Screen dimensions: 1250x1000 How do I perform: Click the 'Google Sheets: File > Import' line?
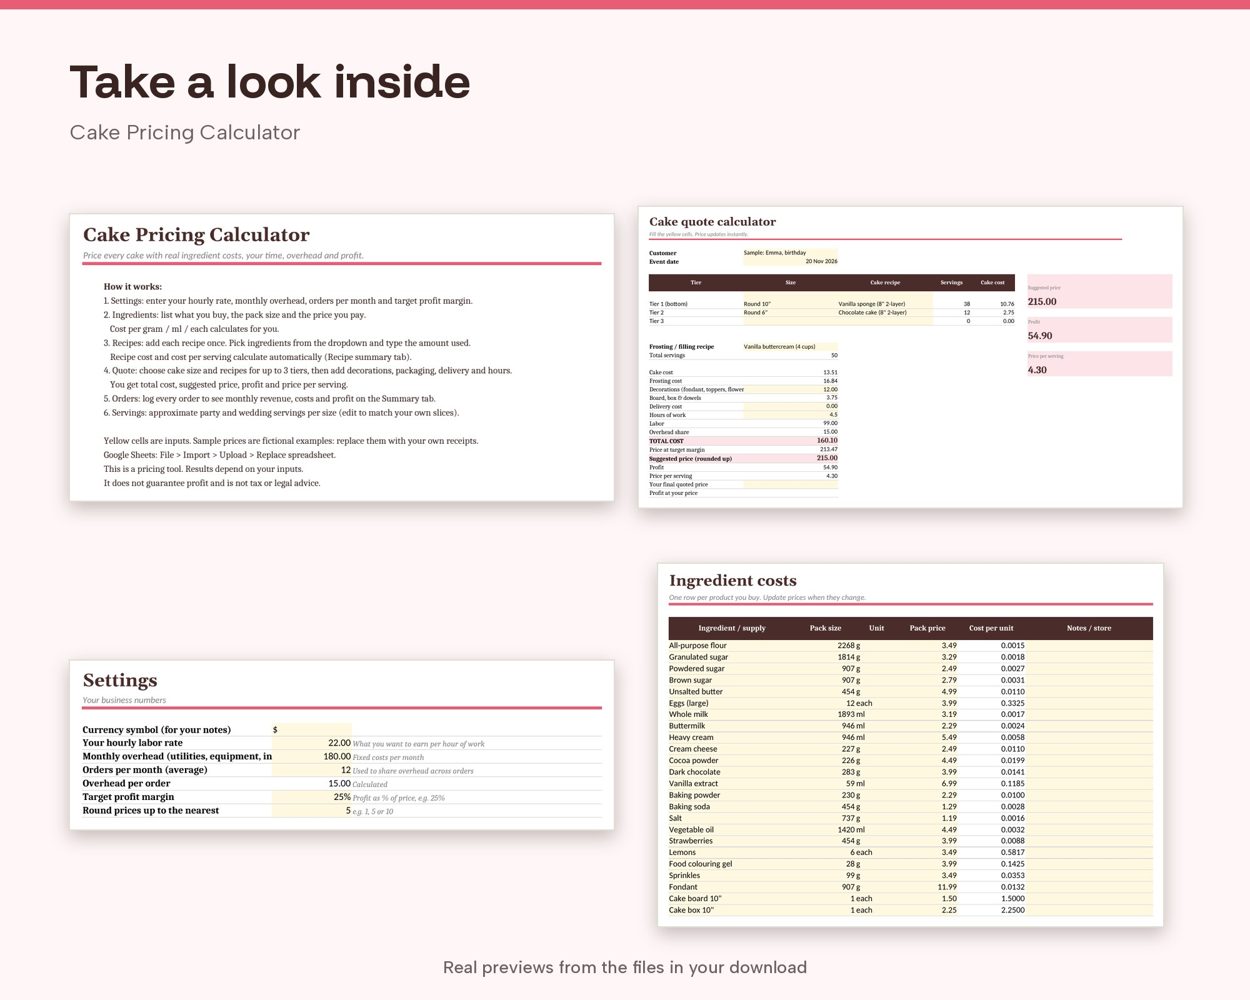(x=220, y=455)
